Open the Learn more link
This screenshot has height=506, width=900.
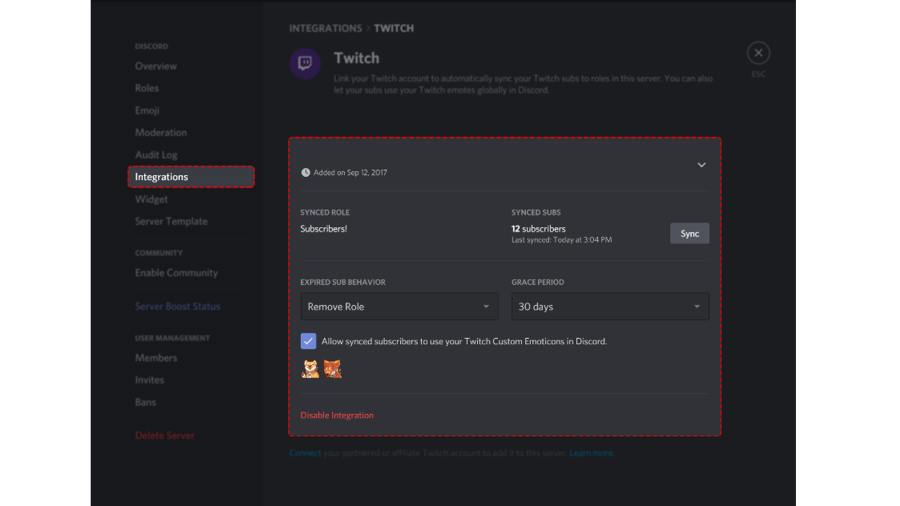tap(591, 453)
